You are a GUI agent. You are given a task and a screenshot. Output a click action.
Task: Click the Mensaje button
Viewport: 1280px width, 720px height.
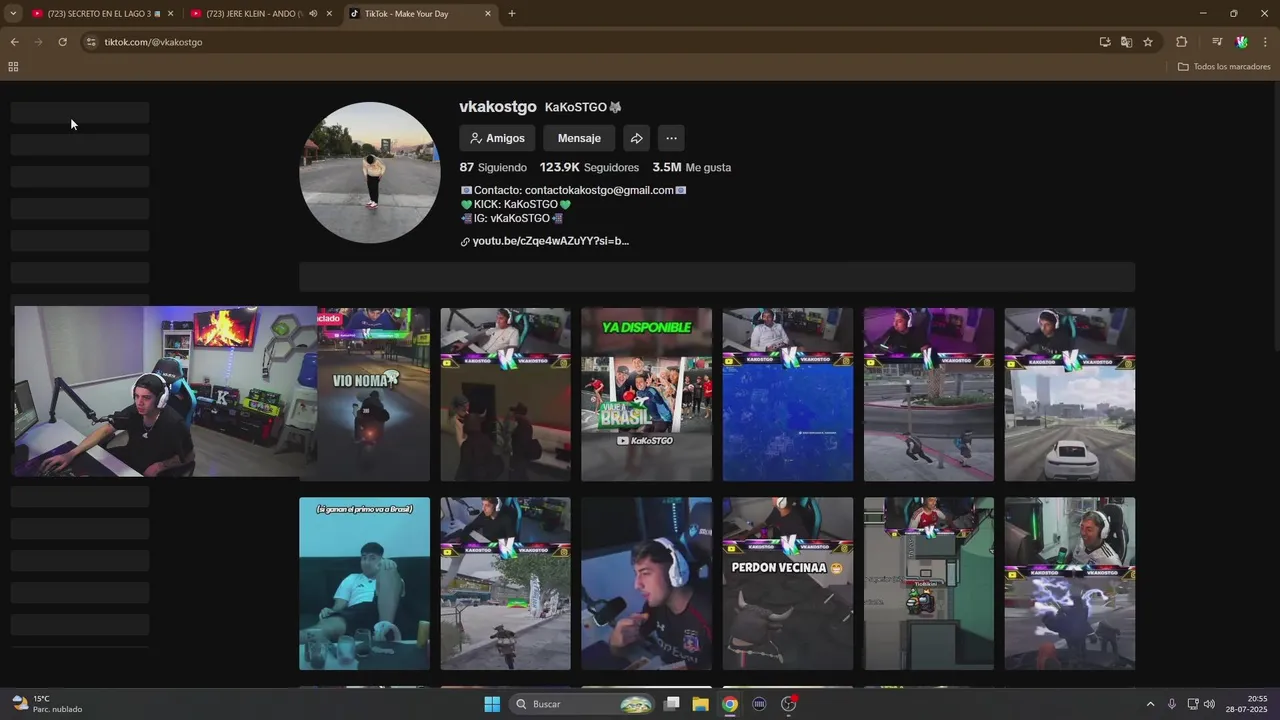(579, 138)
